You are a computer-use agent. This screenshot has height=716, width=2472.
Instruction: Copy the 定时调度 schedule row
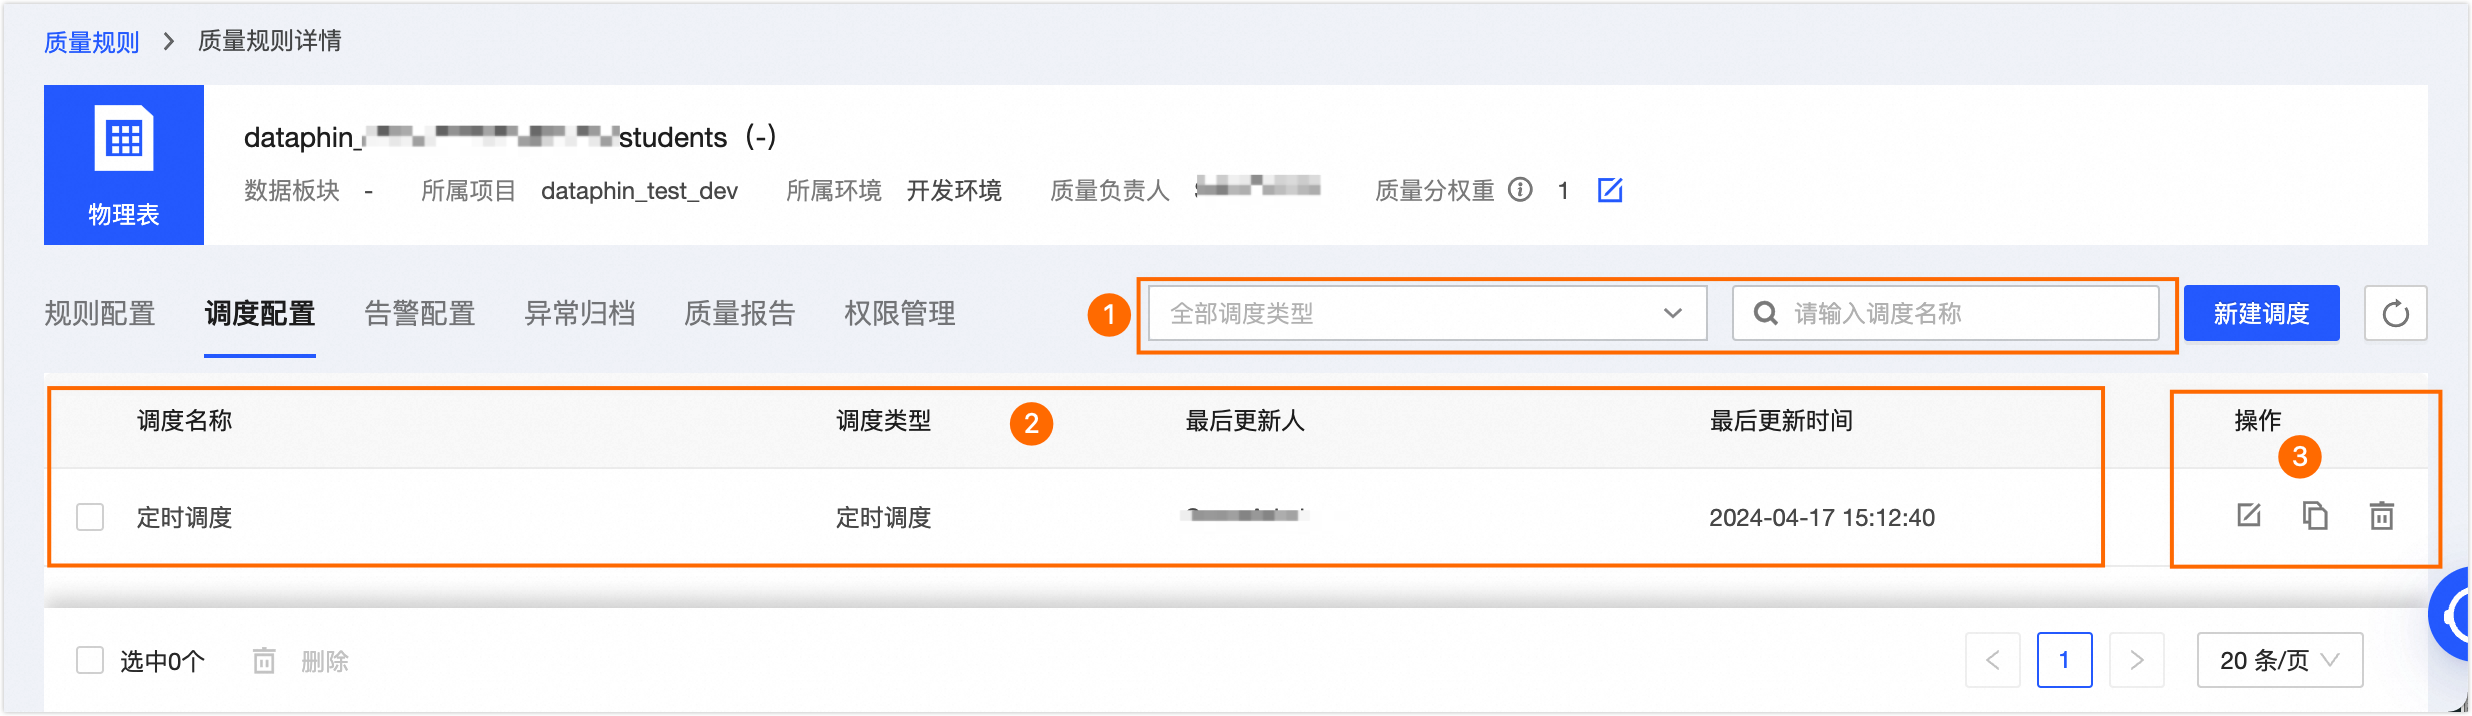pos(2315,516)
